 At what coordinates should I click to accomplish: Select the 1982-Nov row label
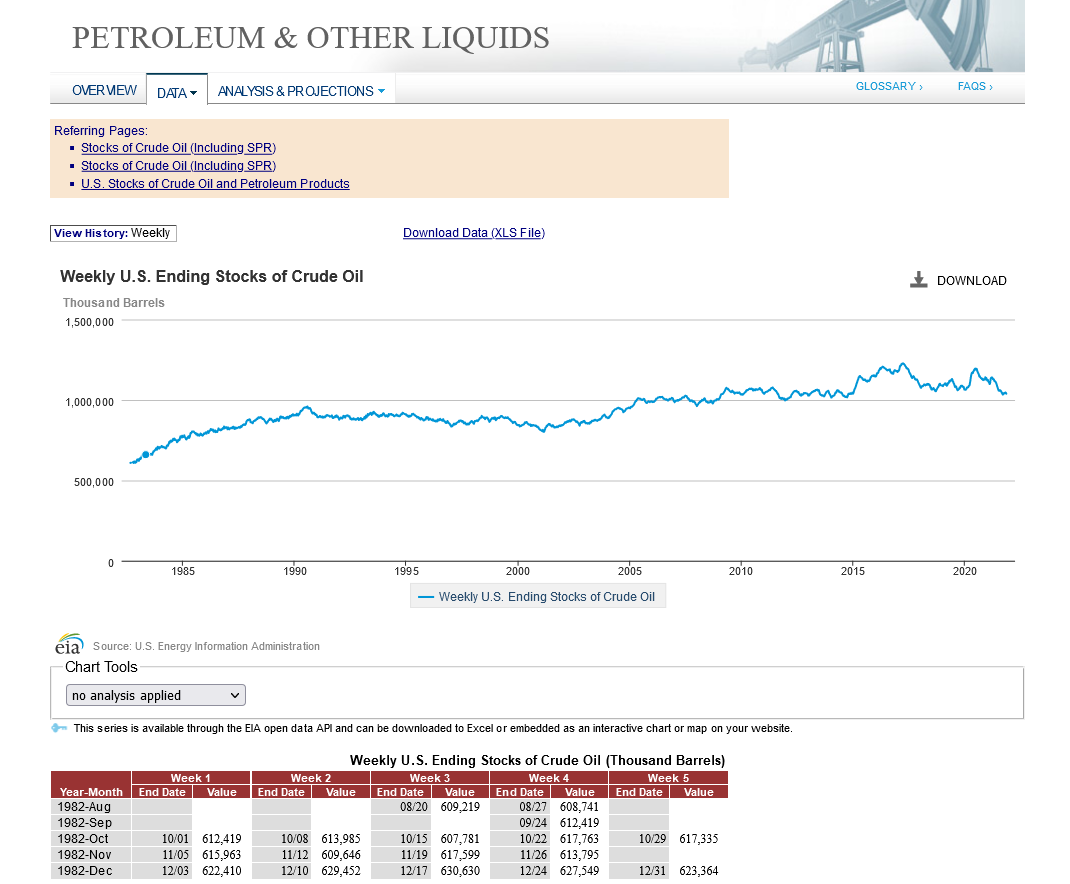84,855
